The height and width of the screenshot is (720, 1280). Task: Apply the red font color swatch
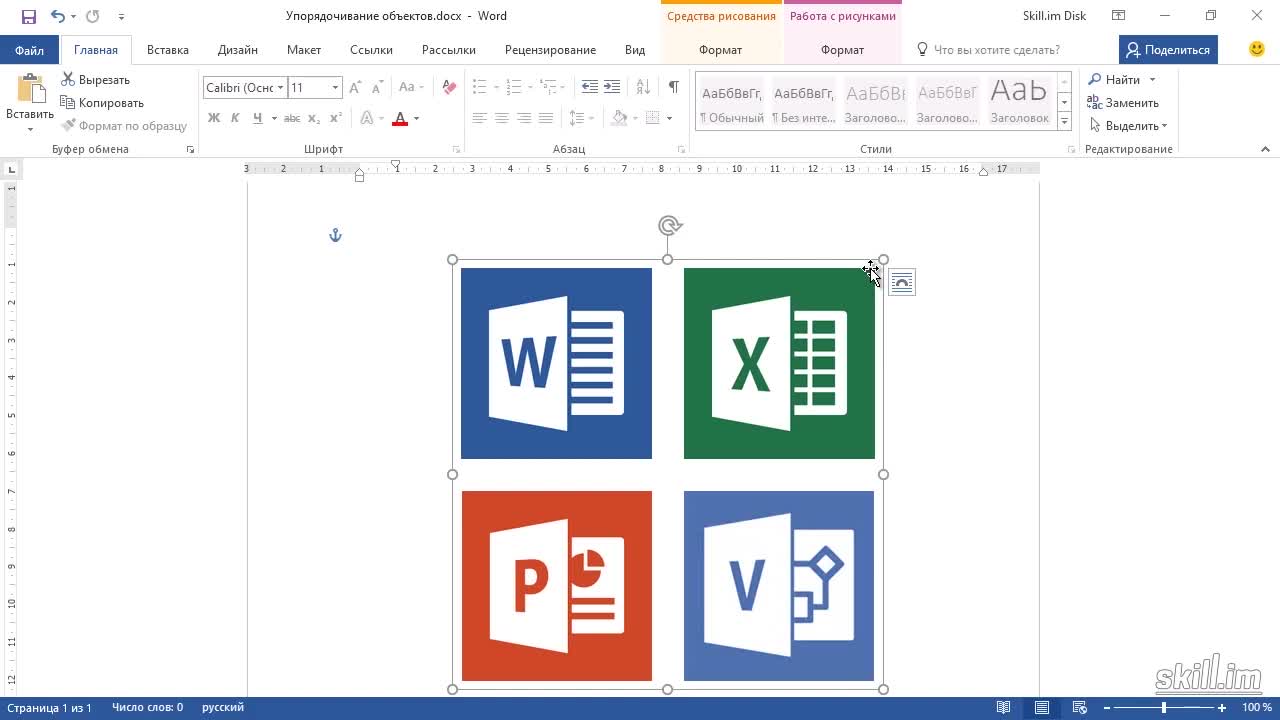(x=400, y=118)
